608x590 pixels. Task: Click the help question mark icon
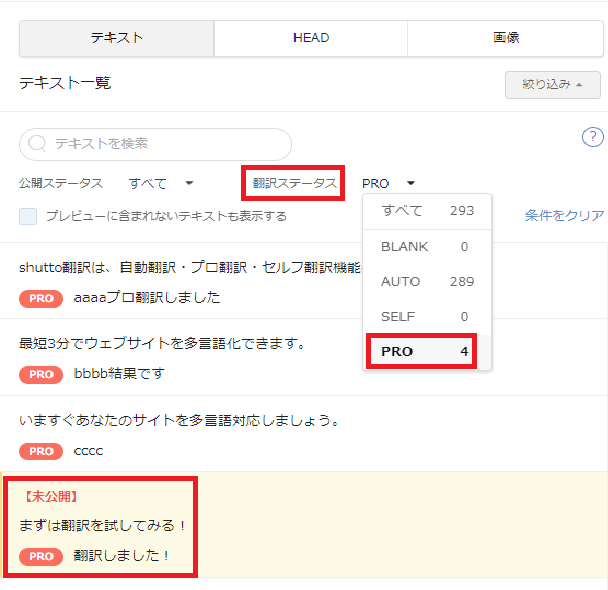coord(592,137)
